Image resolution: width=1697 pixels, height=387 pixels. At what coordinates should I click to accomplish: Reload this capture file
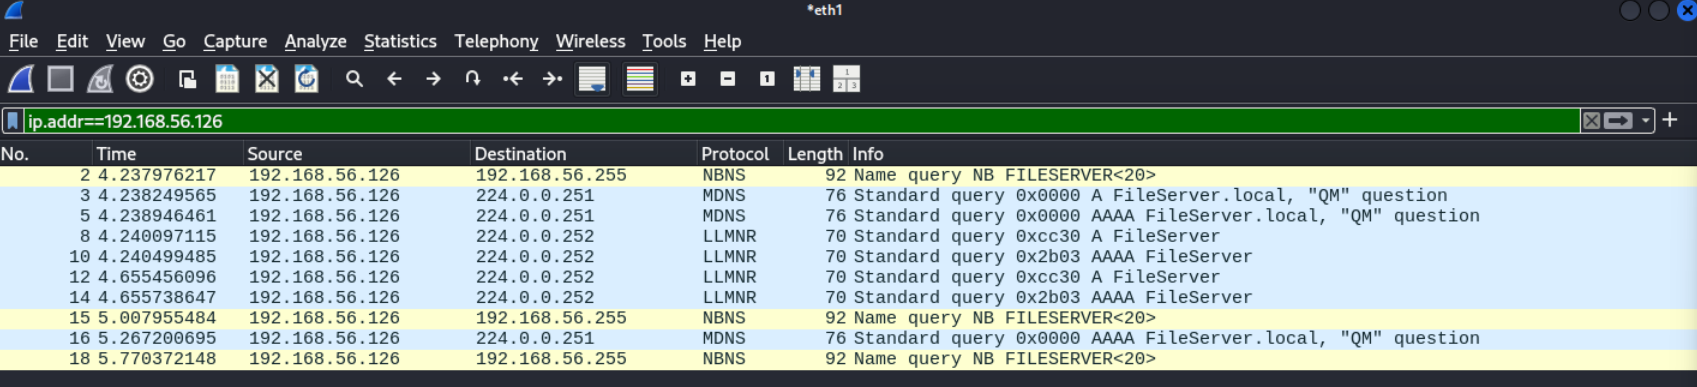306,79
